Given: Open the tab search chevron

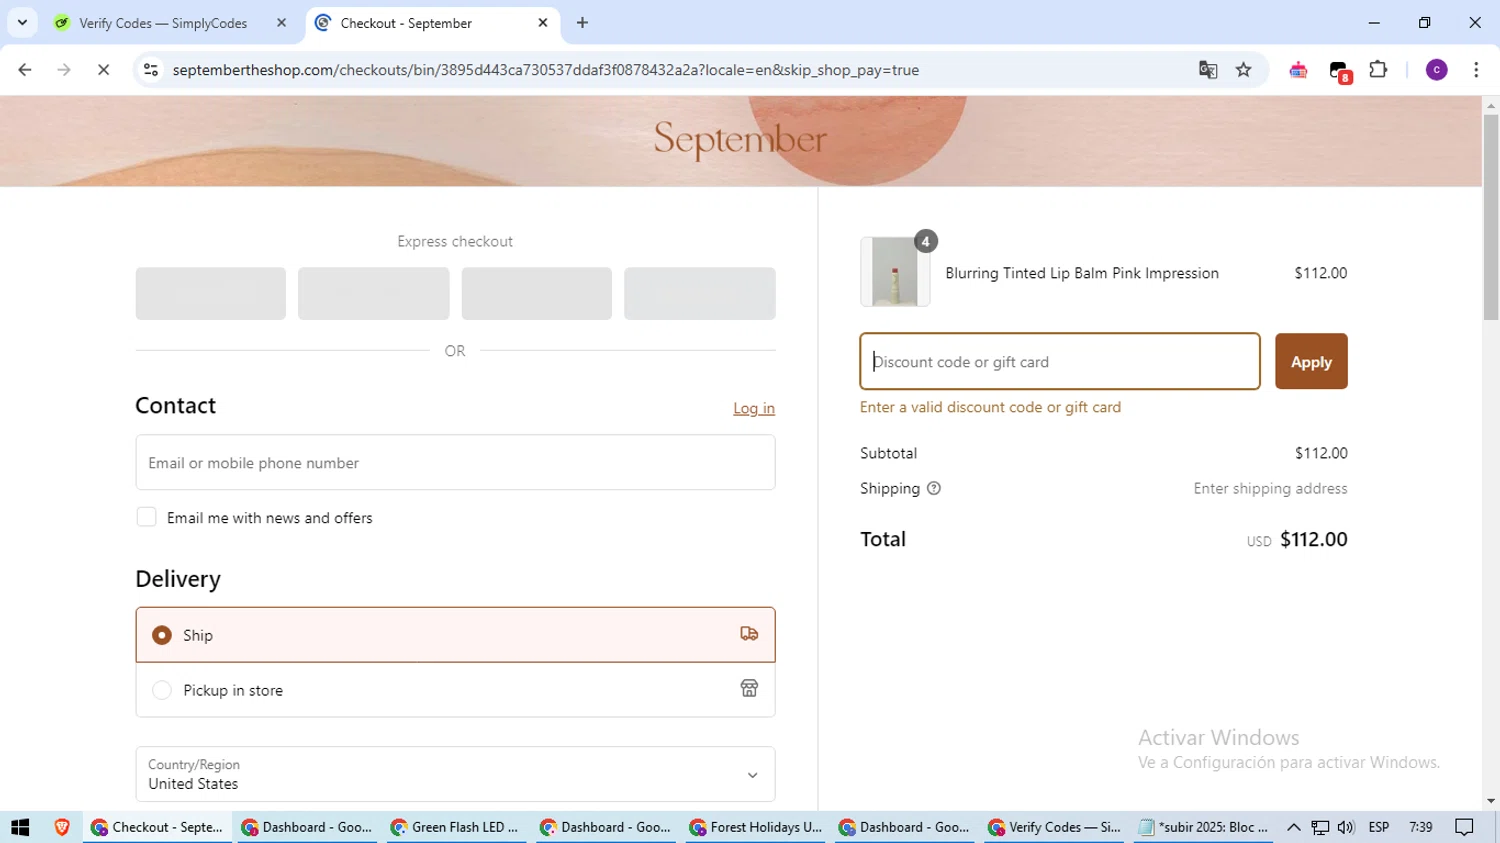Looking at the screenshot, I should 22,22.
